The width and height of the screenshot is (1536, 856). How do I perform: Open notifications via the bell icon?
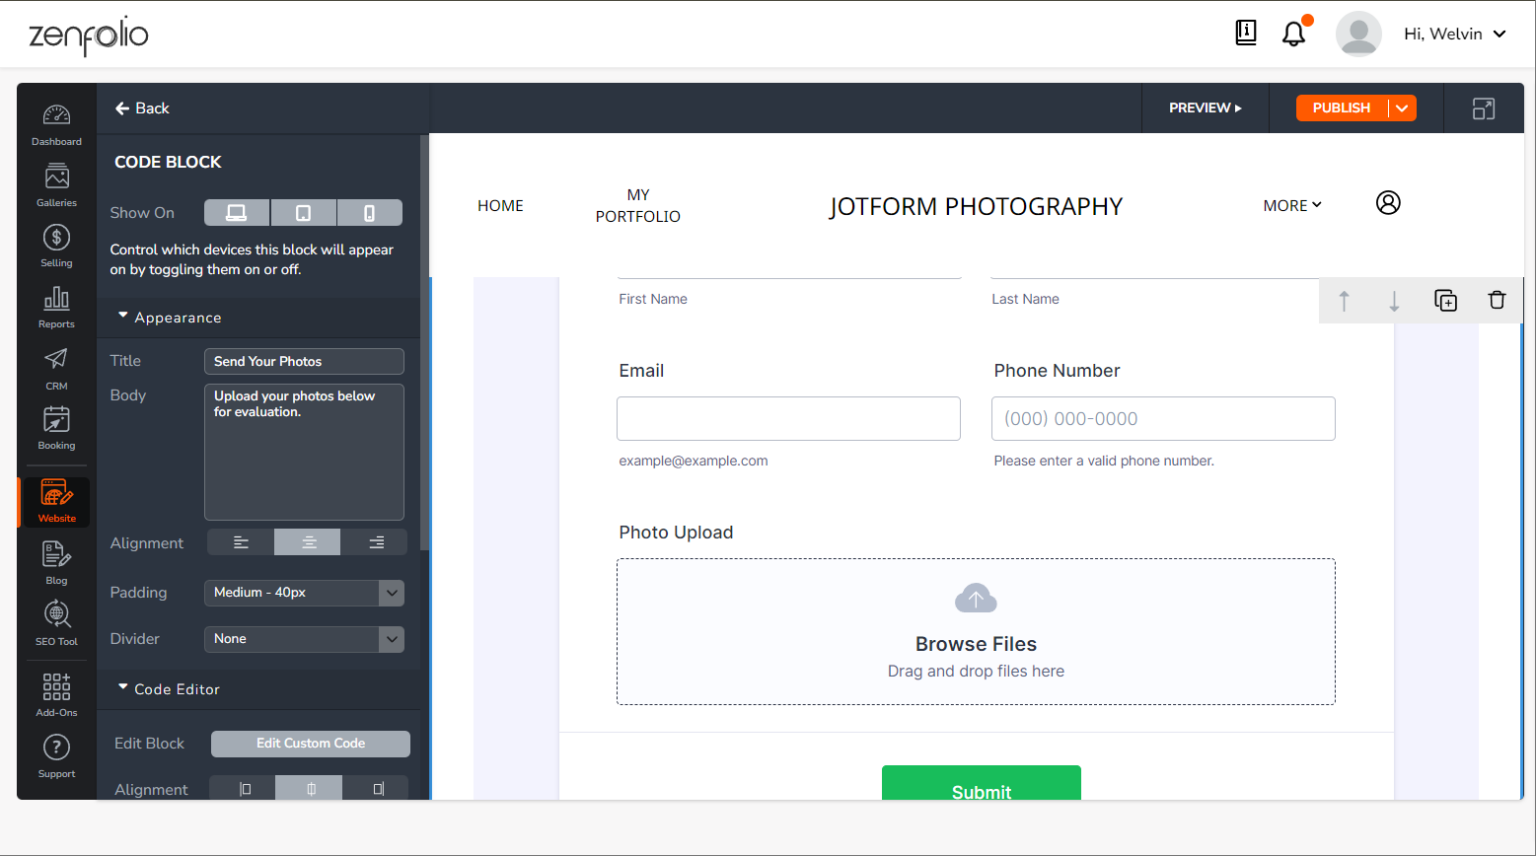(x=1294, y=33)
